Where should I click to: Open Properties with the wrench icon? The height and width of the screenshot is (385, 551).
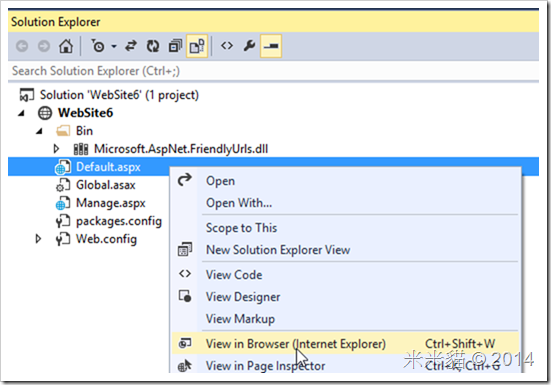coord(249,46)
